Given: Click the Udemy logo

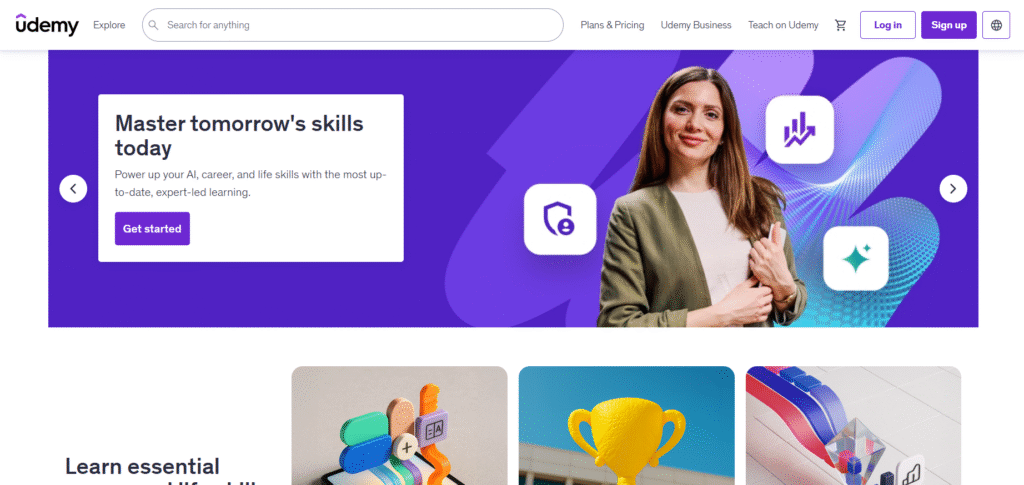Looking at the screenshot, I should point(47,25).
